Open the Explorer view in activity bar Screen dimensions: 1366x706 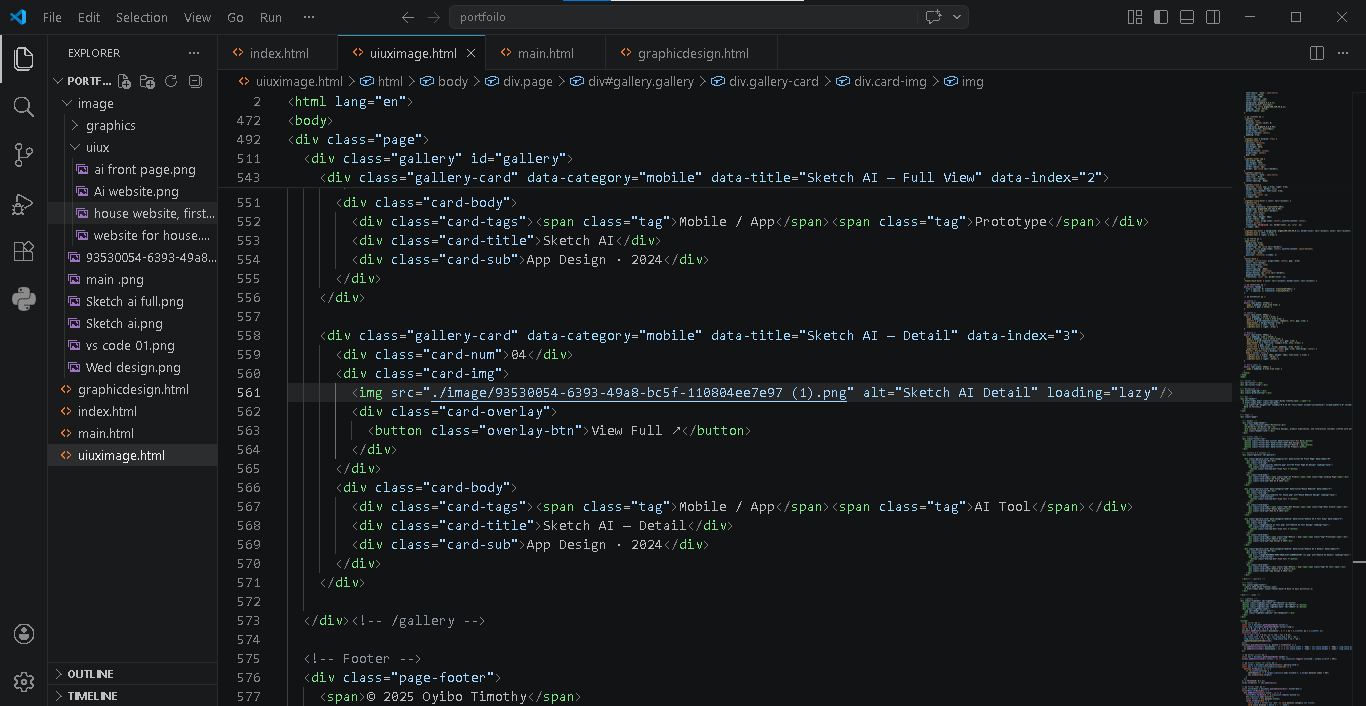pos(24,58)
